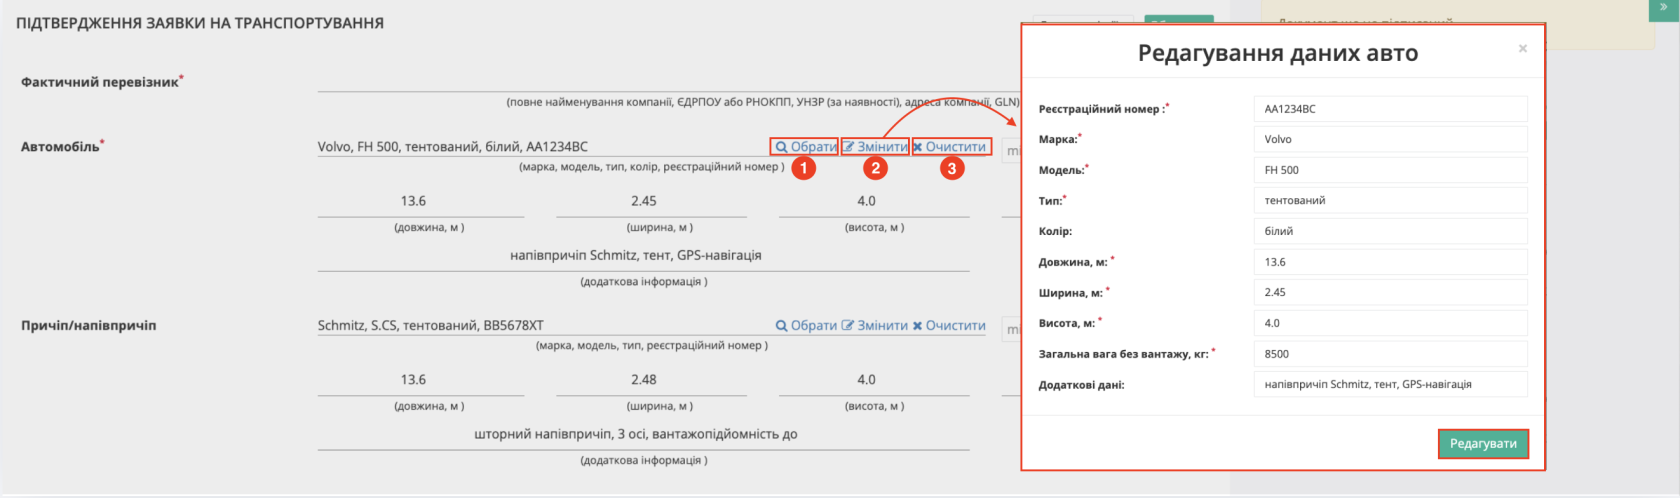Clear the Автомобіль row with Очистити
This screenshot has width=1680, height=498.
click(x=950, y=147)
